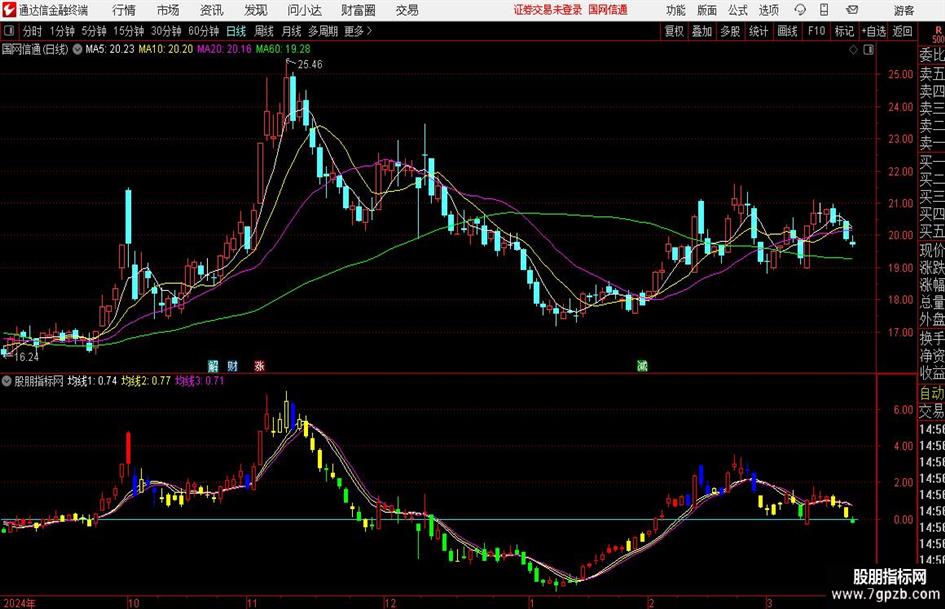The height and width of the screenshot is (609, 945).
Task: Click the 25.46 high price label
Action: click(310, 65)
